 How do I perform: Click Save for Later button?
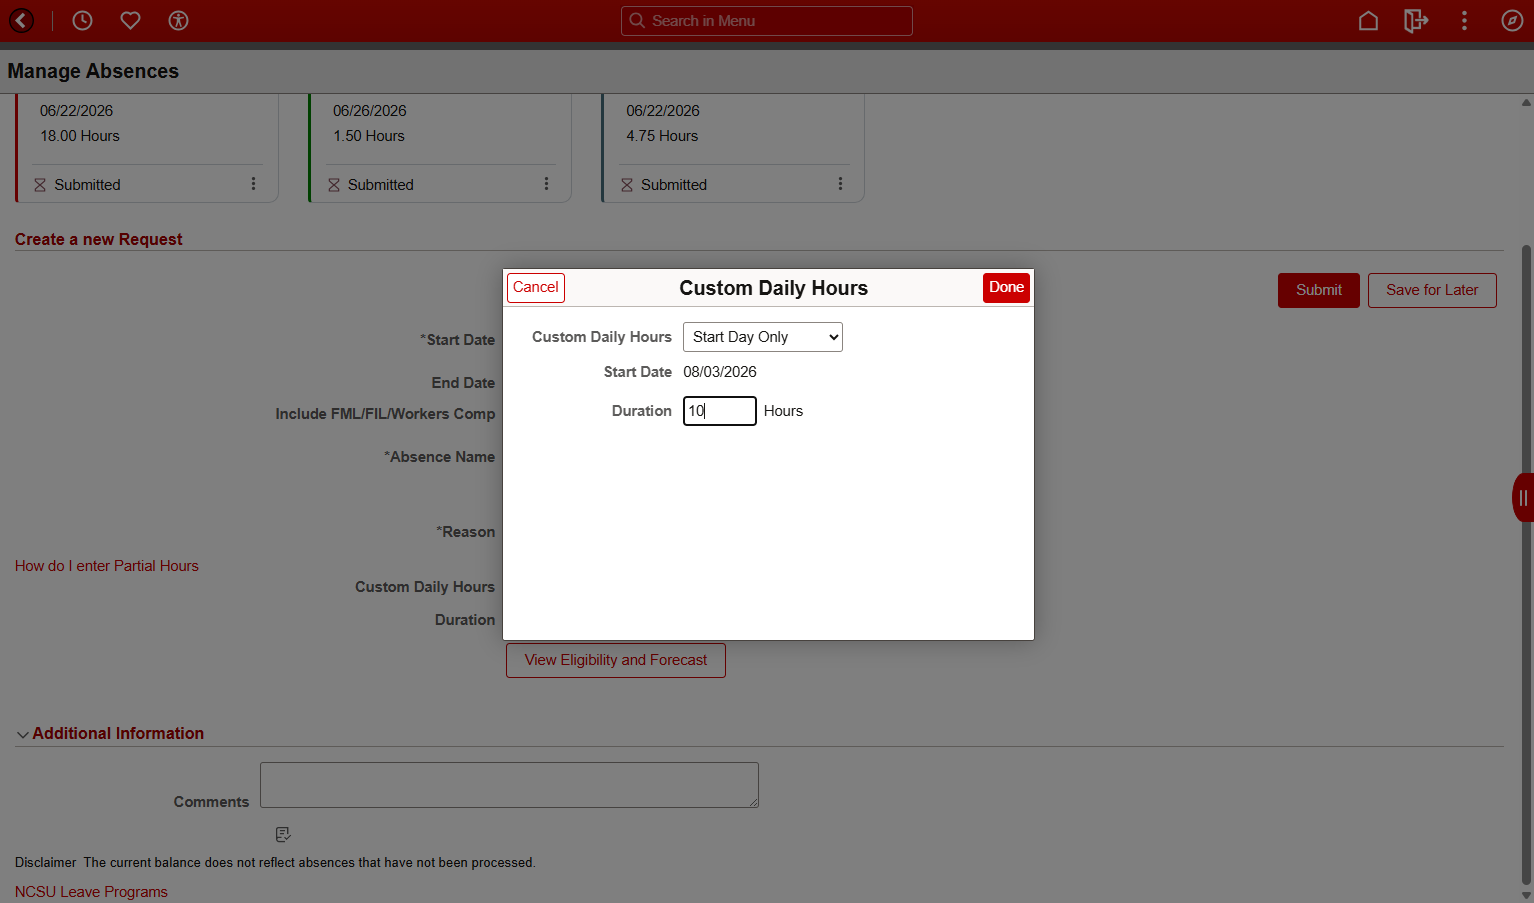pyautogui.click(x=1432, y=290)
